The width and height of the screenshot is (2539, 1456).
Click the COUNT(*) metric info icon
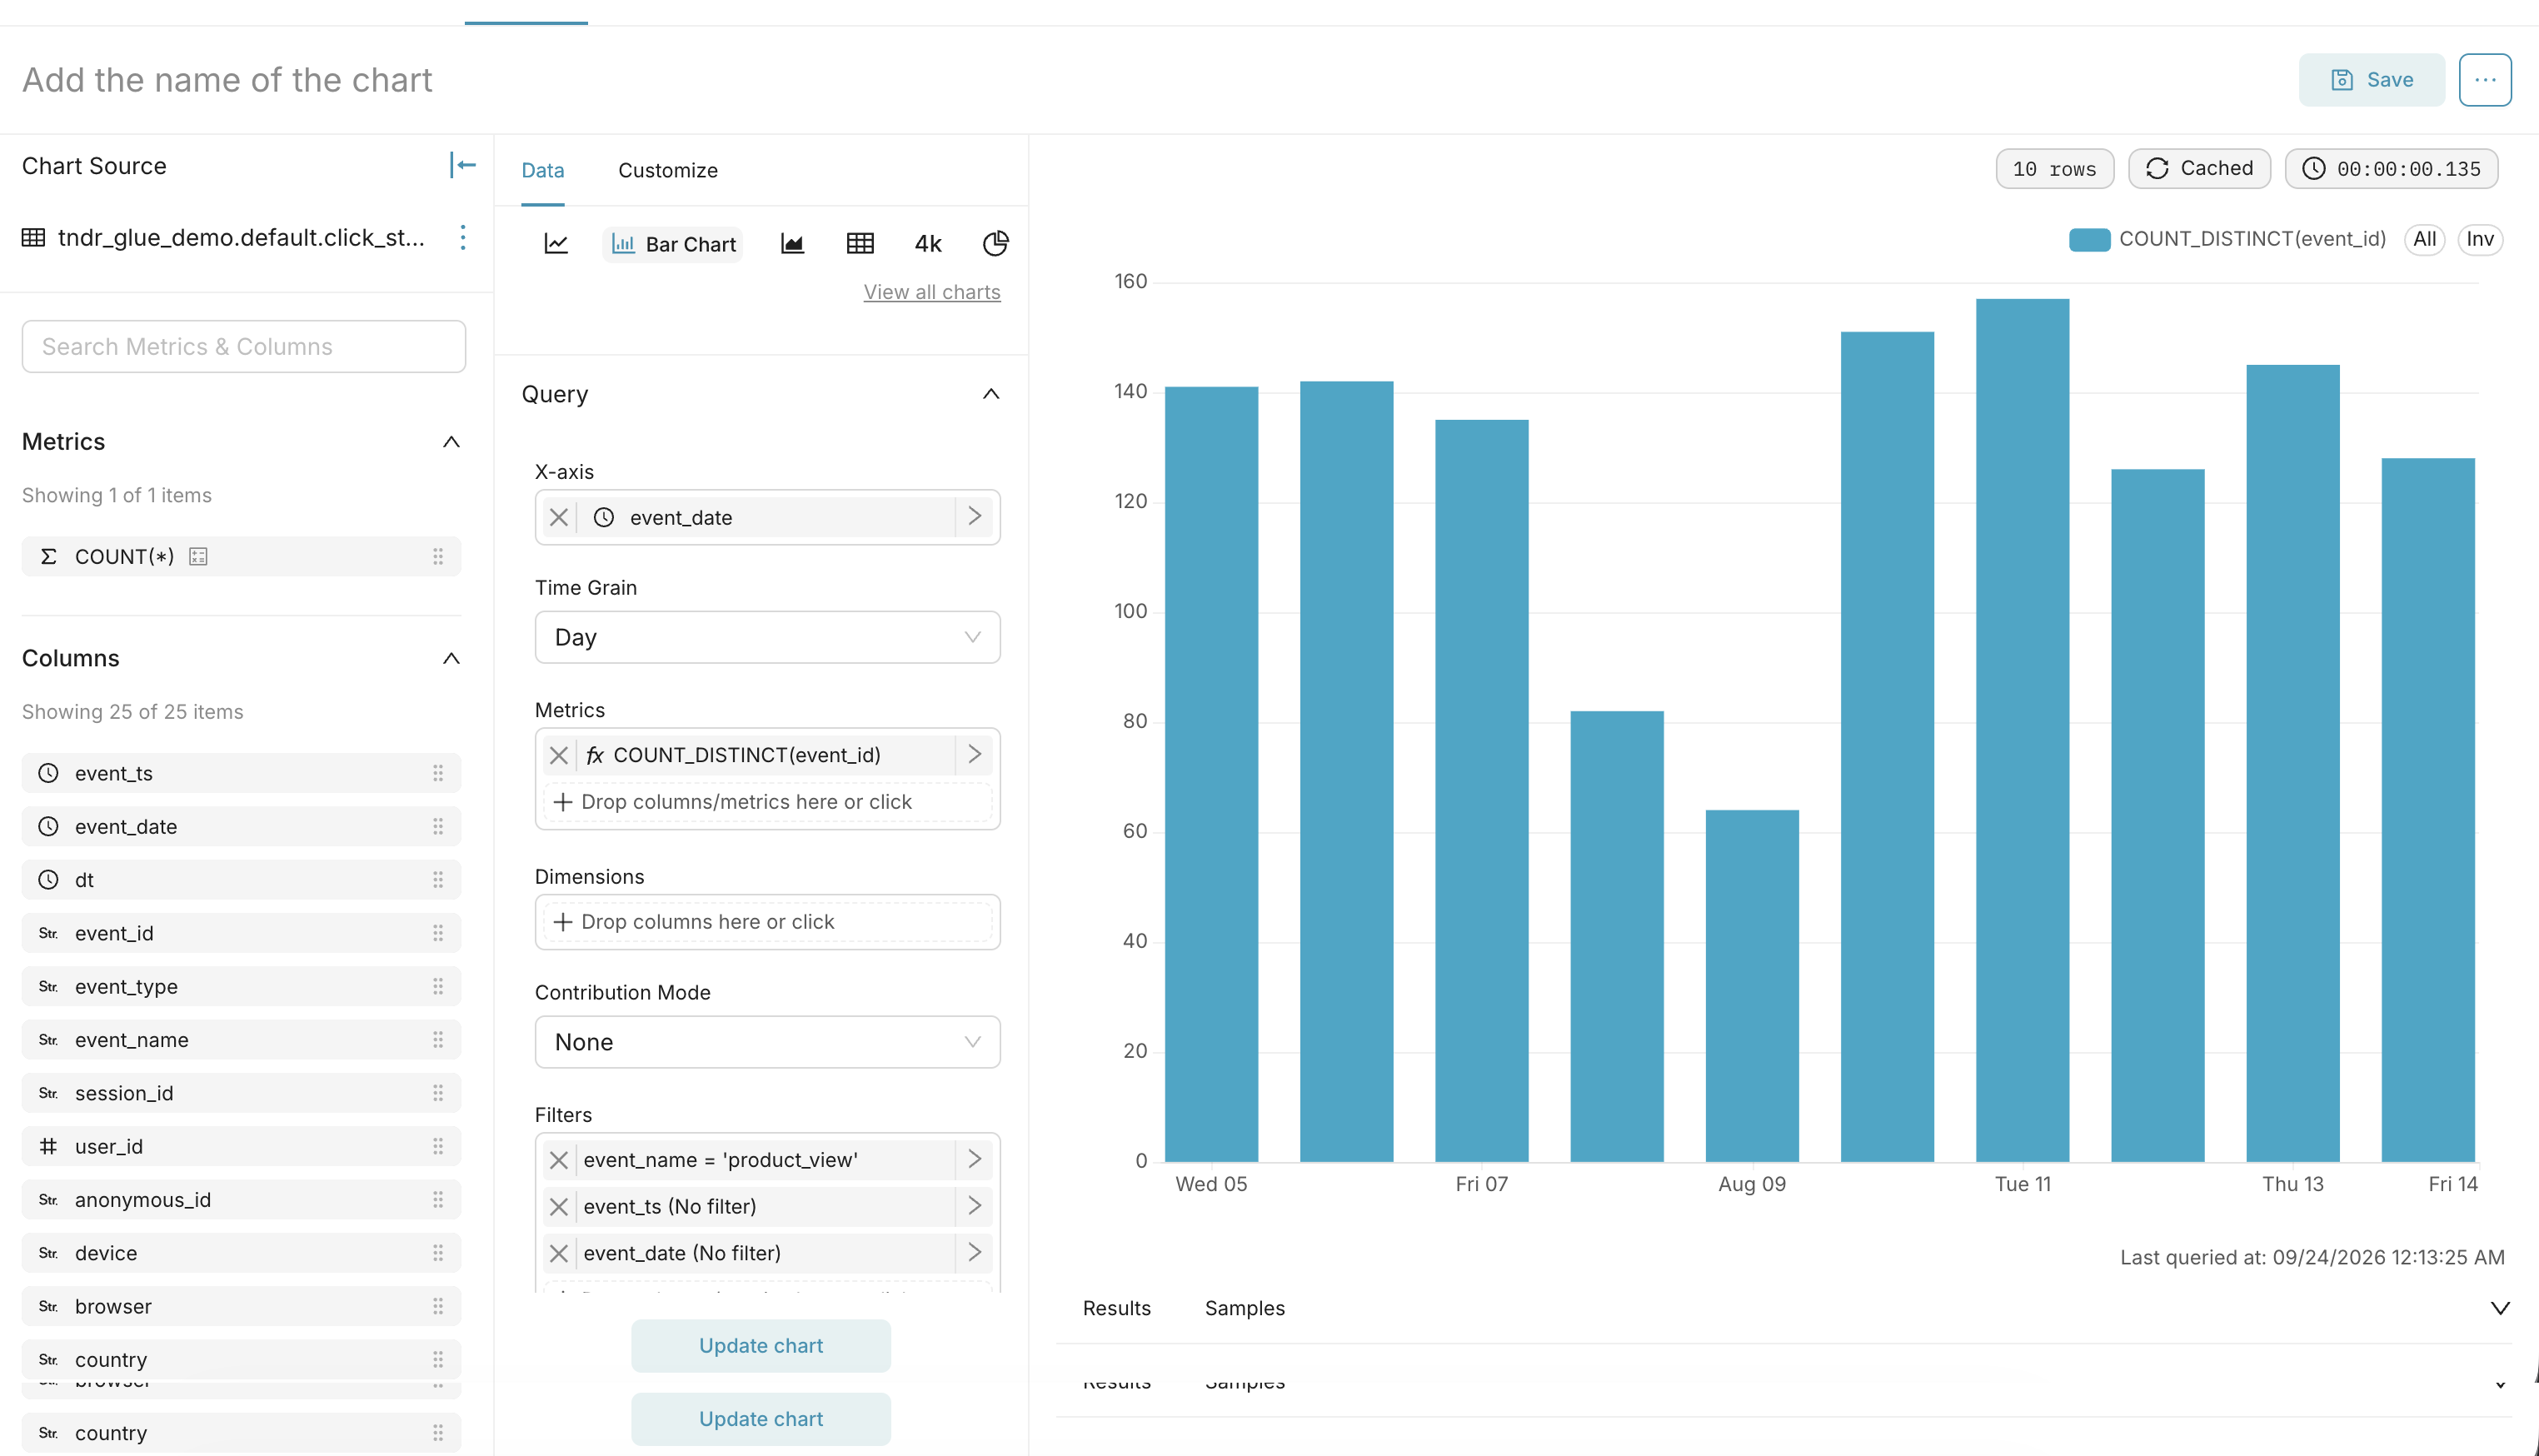[x=198, y=556]
